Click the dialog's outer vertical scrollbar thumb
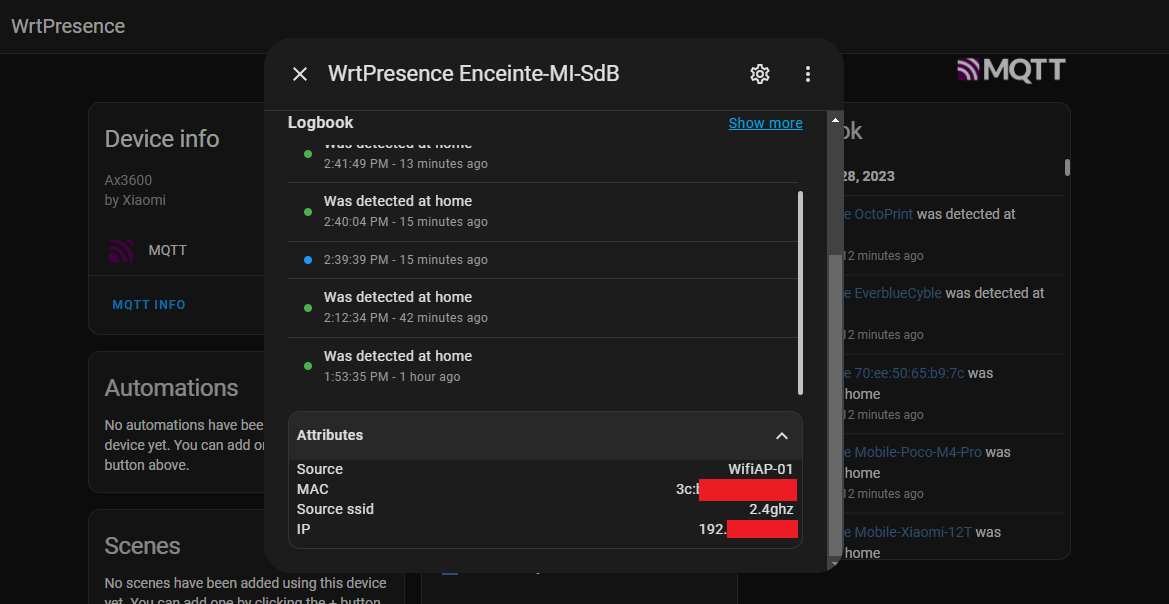Viewport: 1169px width, 604px height. pos(835,405)
